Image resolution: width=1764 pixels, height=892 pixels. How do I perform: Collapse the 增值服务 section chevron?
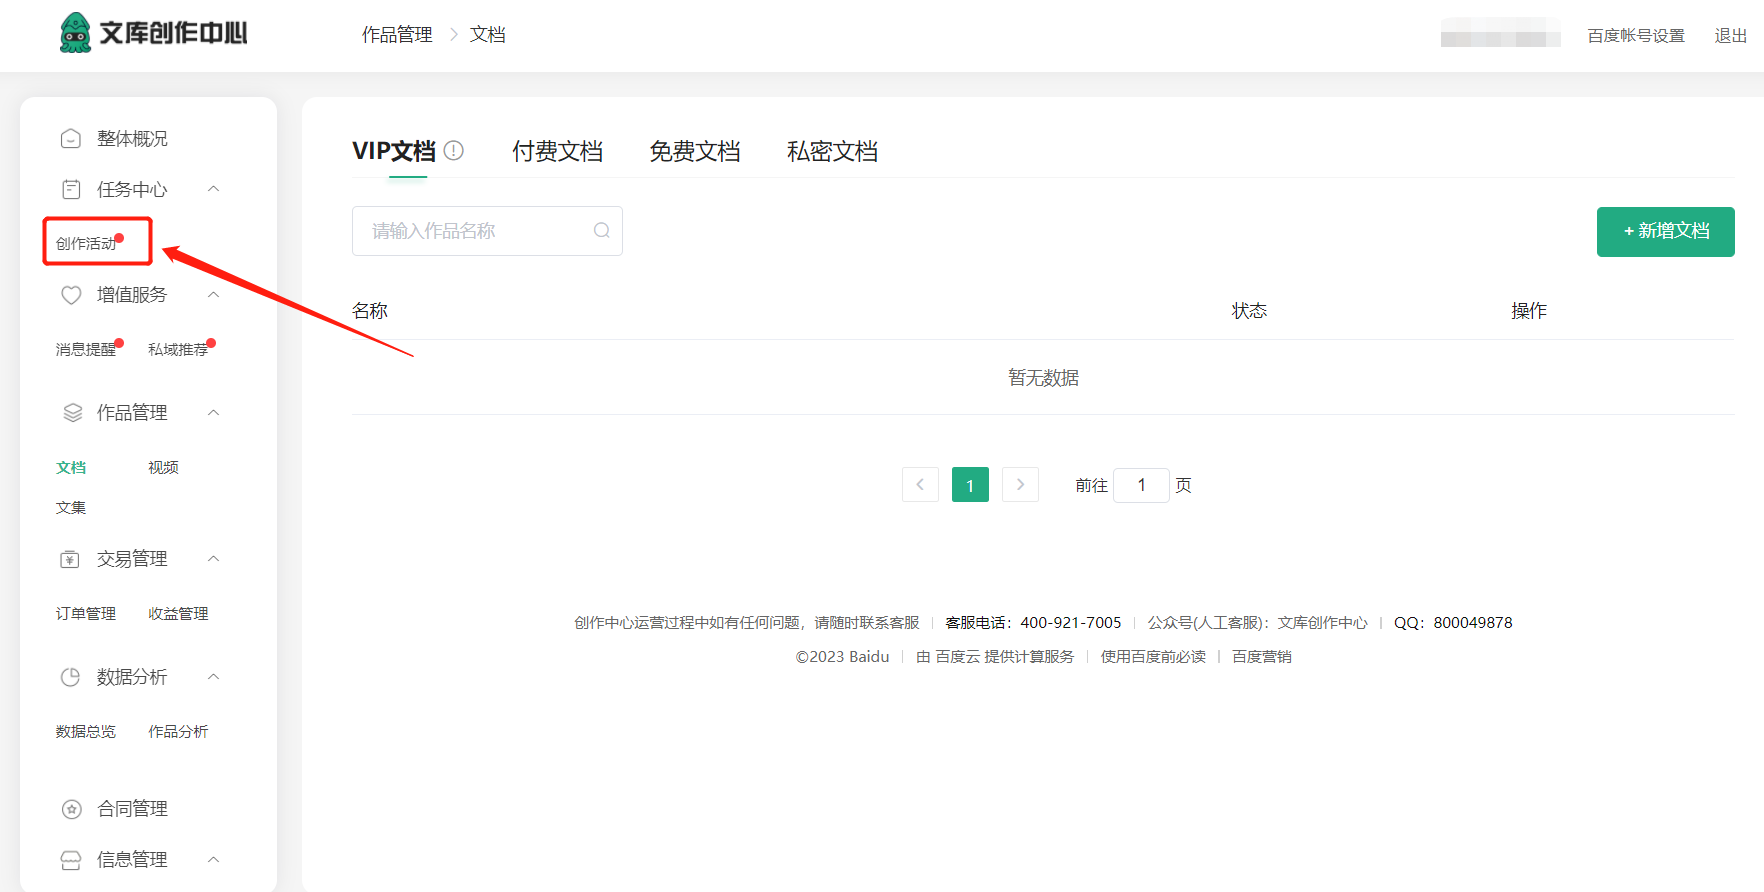pos(213,294)
